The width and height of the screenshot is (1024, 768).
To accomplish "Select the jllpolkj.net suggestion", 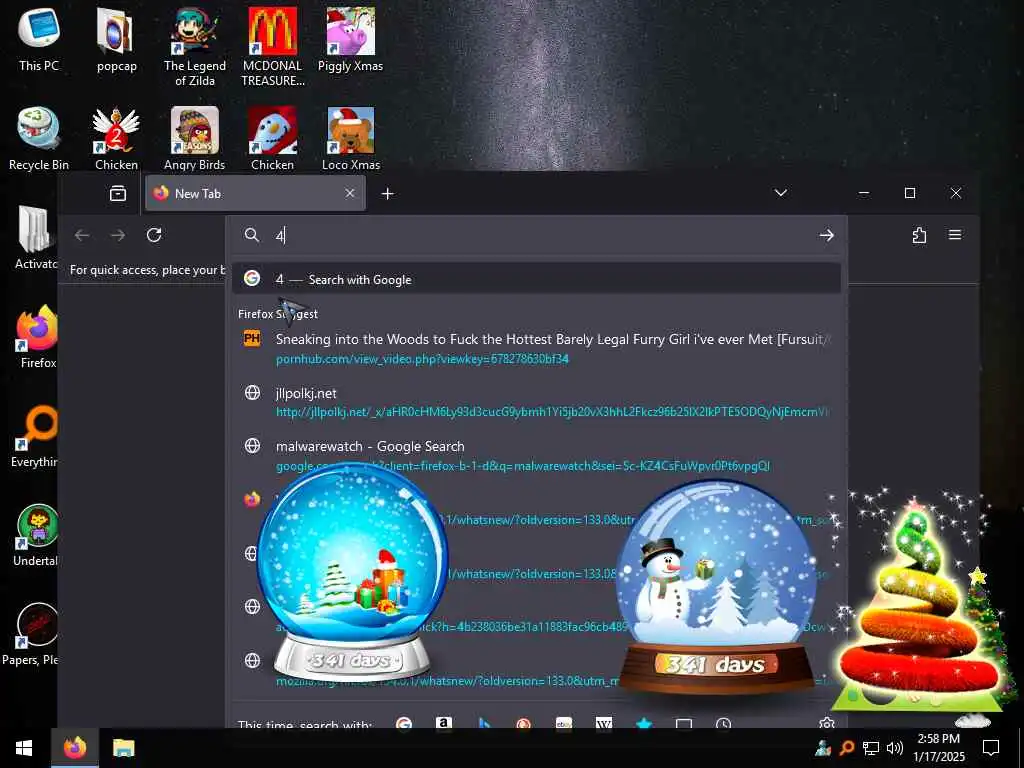I will point(536,402).
